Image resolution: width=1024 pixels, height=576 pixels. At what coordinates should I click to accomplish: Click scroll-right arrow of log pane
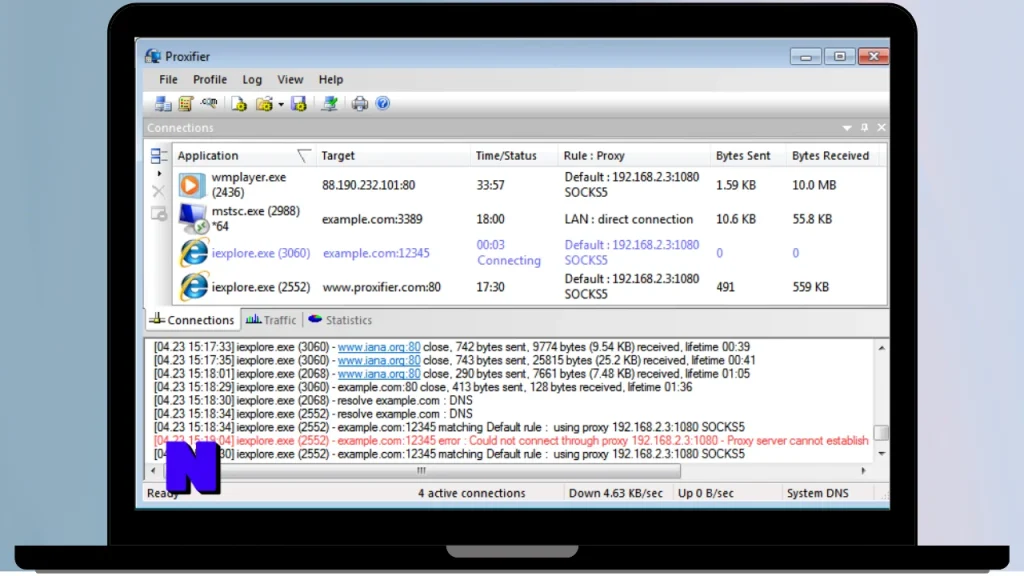[863, 471]
